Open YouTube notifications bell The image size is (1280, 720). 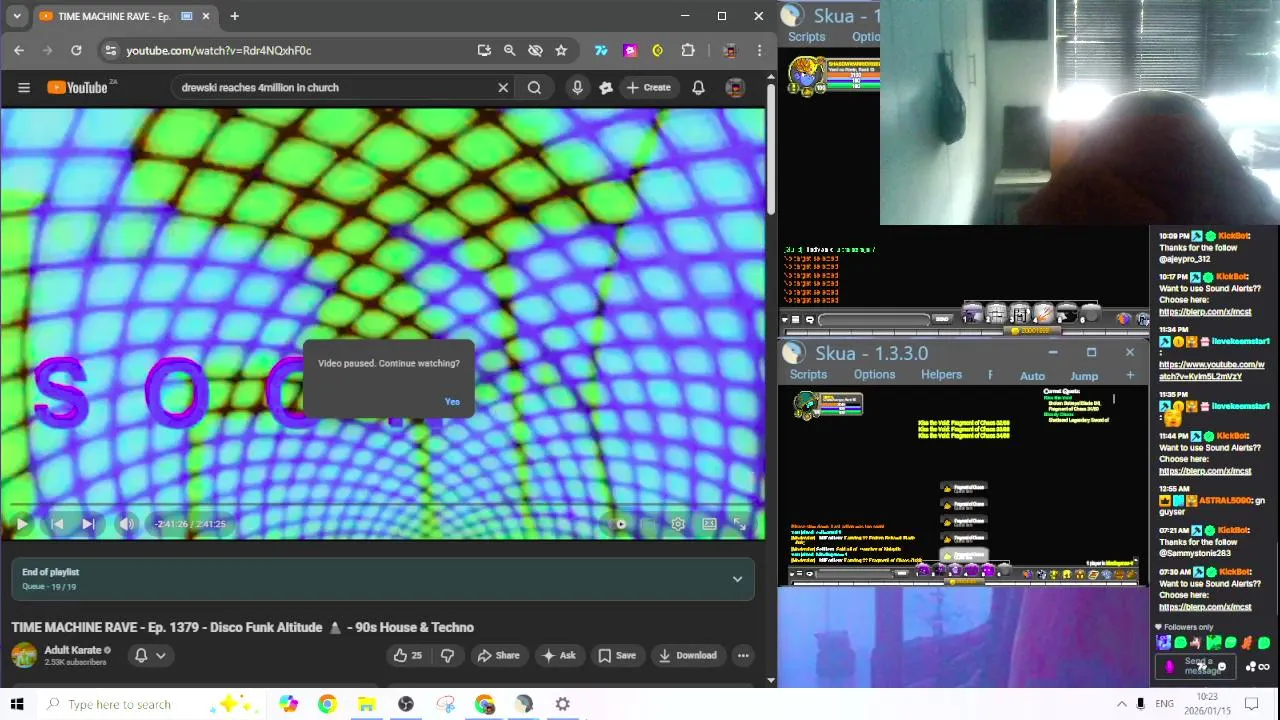698,88
